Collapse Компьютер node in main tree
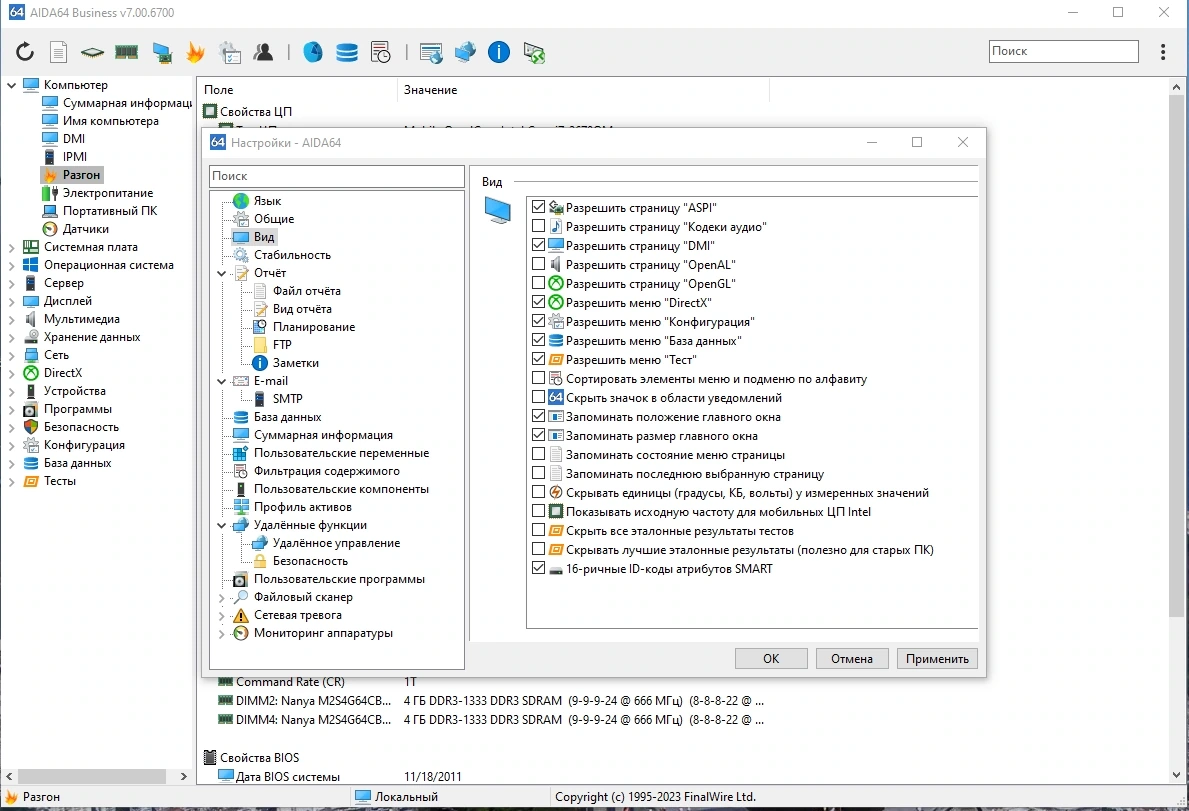This screenshot has width=1189, height=811. tap(11, 85)
